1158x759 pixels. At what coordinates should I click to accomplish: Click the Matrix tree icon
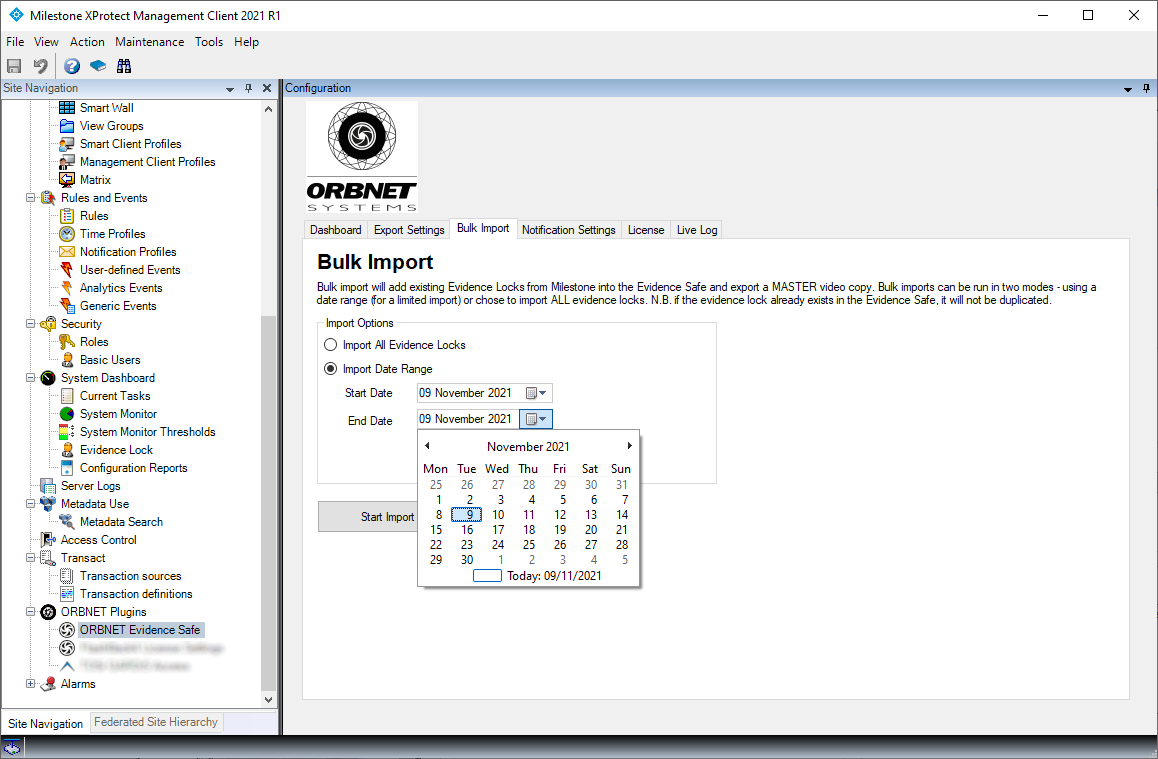(x=67, y=179)
